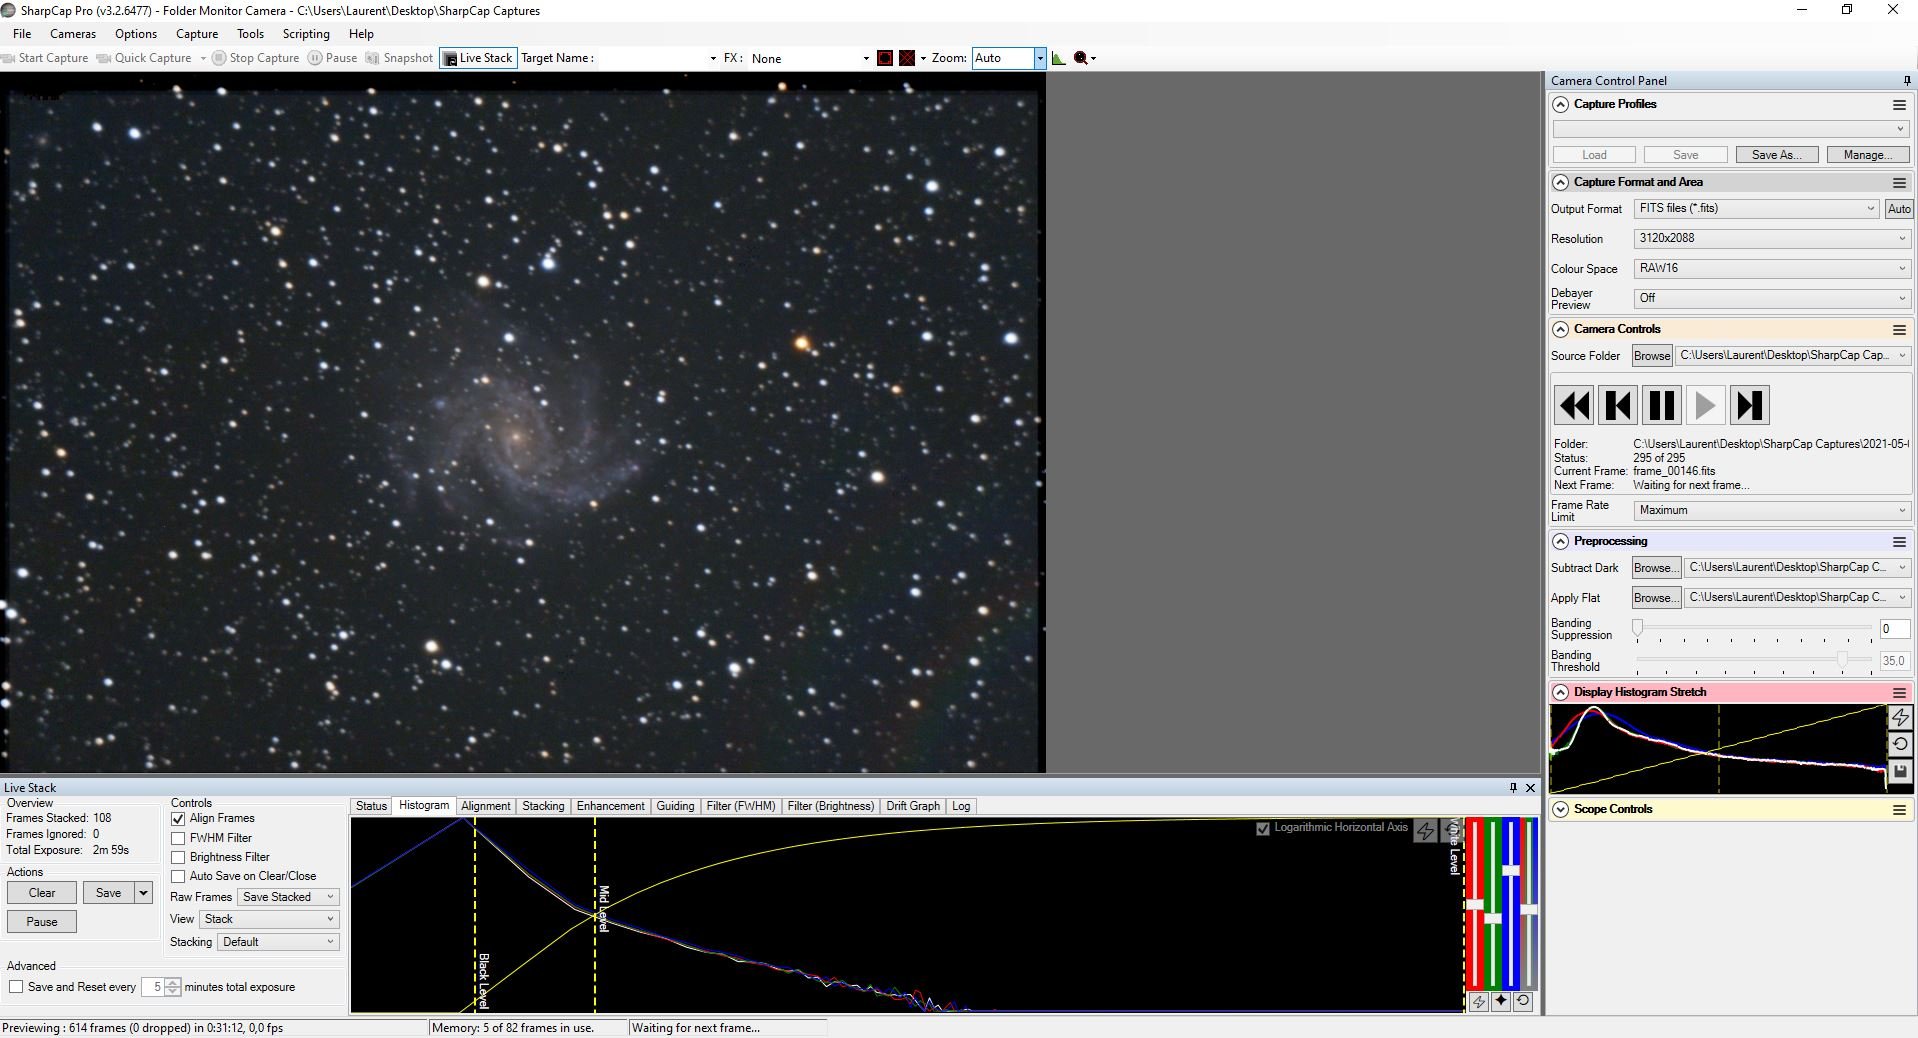Viewport: 1918px width, 1038px height.
Task: Open the Stacking Default dropdown
Action: point(278,942)
